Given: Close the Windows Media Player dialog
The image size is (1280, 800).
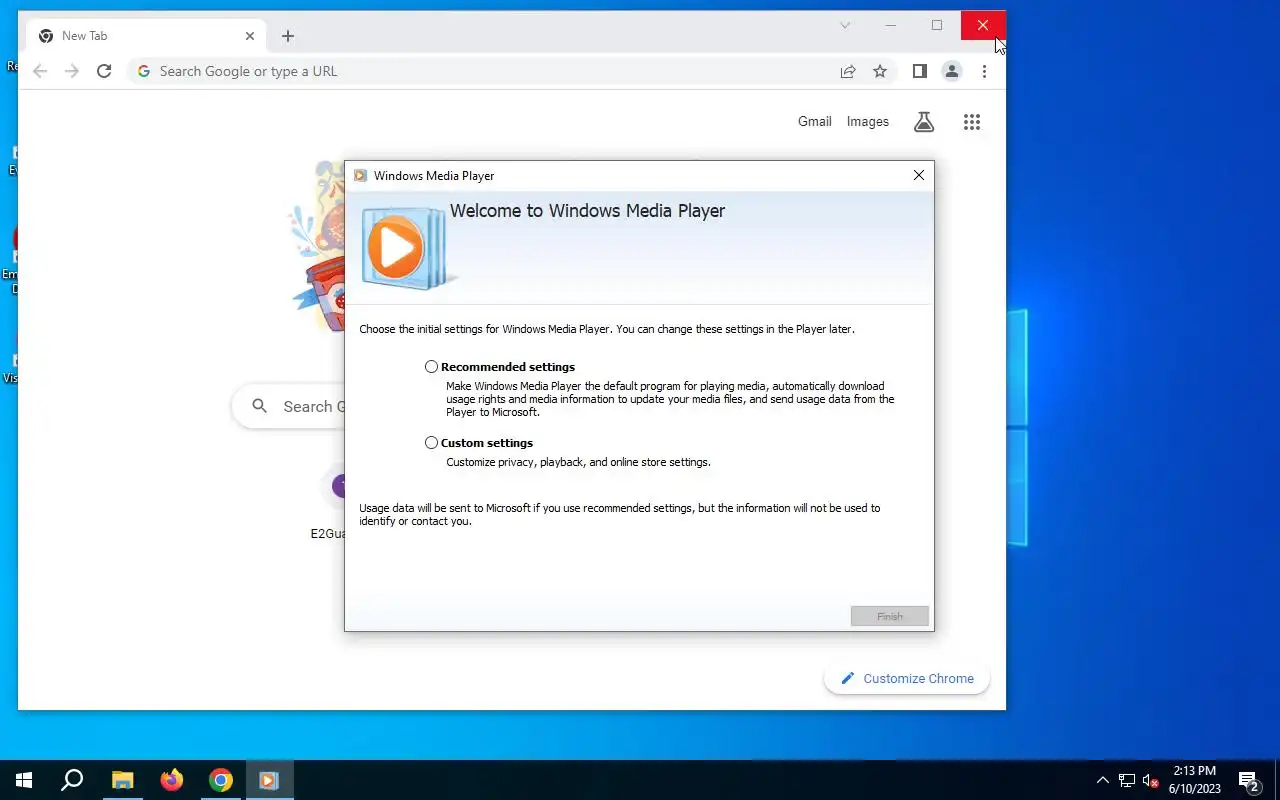Looking at the screenshot, I should coord(919,175).
